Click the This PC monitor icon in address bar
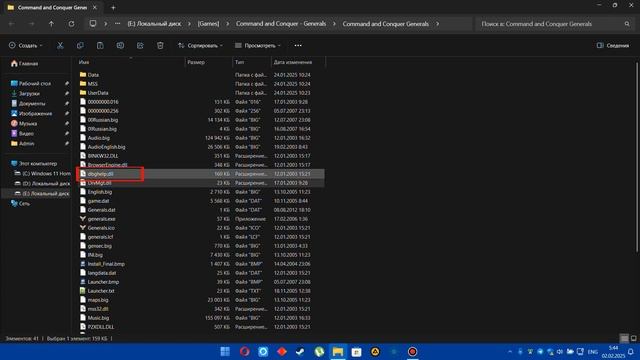 93,24
